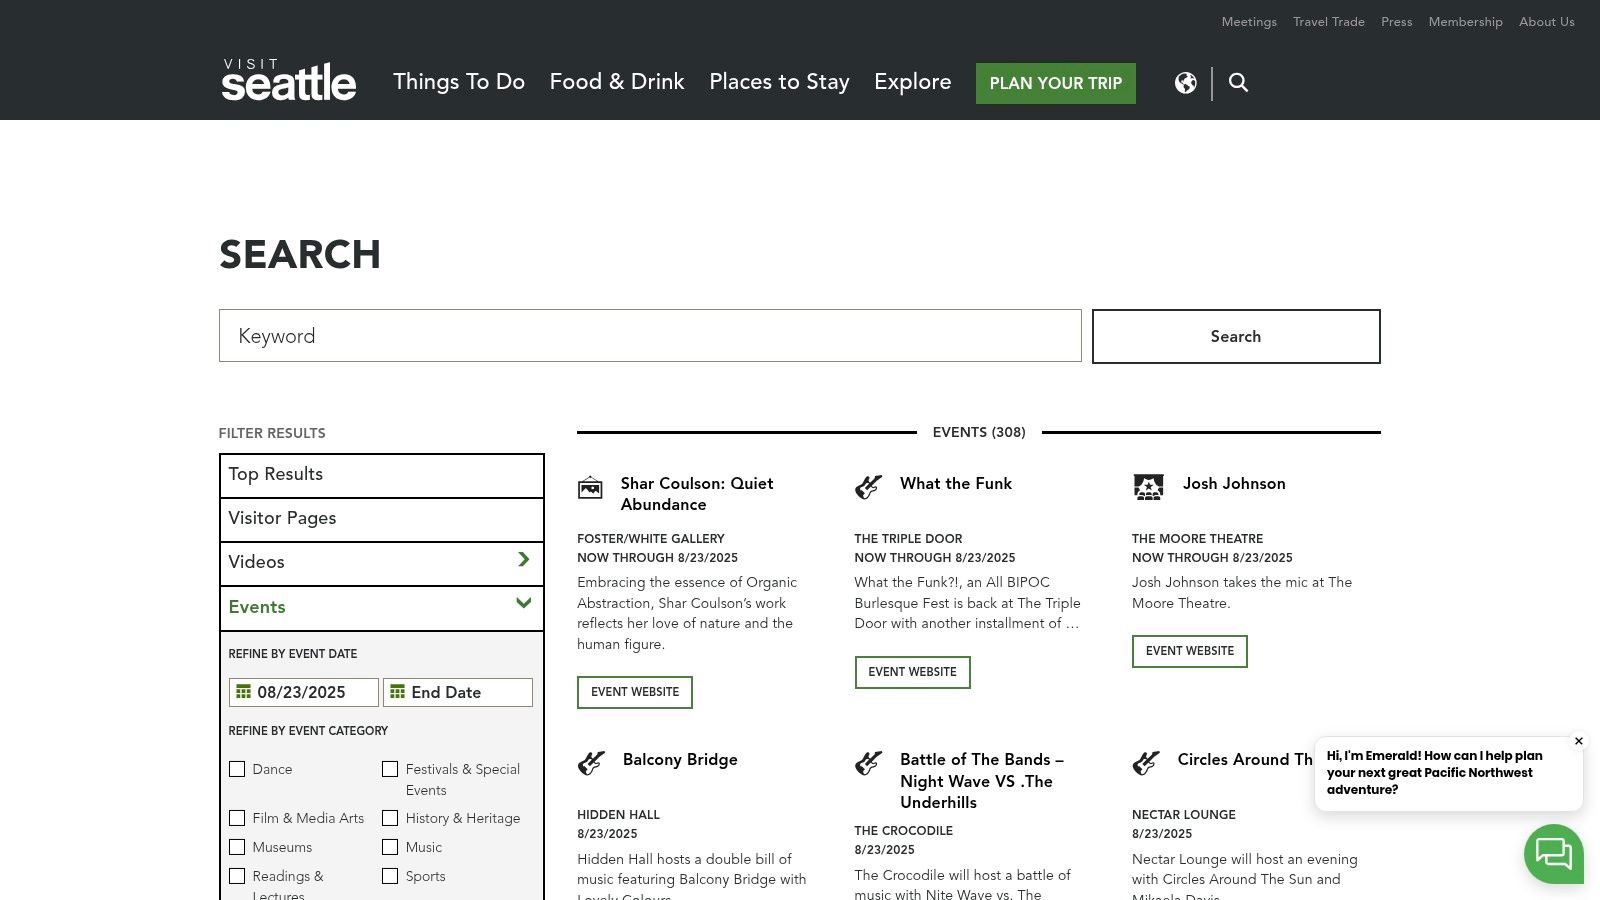This screenshot has height=900, width=1600.
Task: Open Event Website for Josh Johnson
Action: click(x=1189, y=651)
